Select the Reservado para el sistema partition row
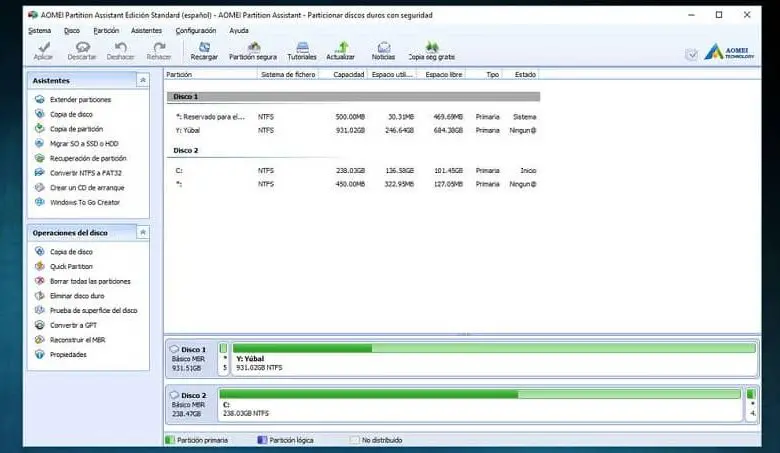 pos(353,117)
